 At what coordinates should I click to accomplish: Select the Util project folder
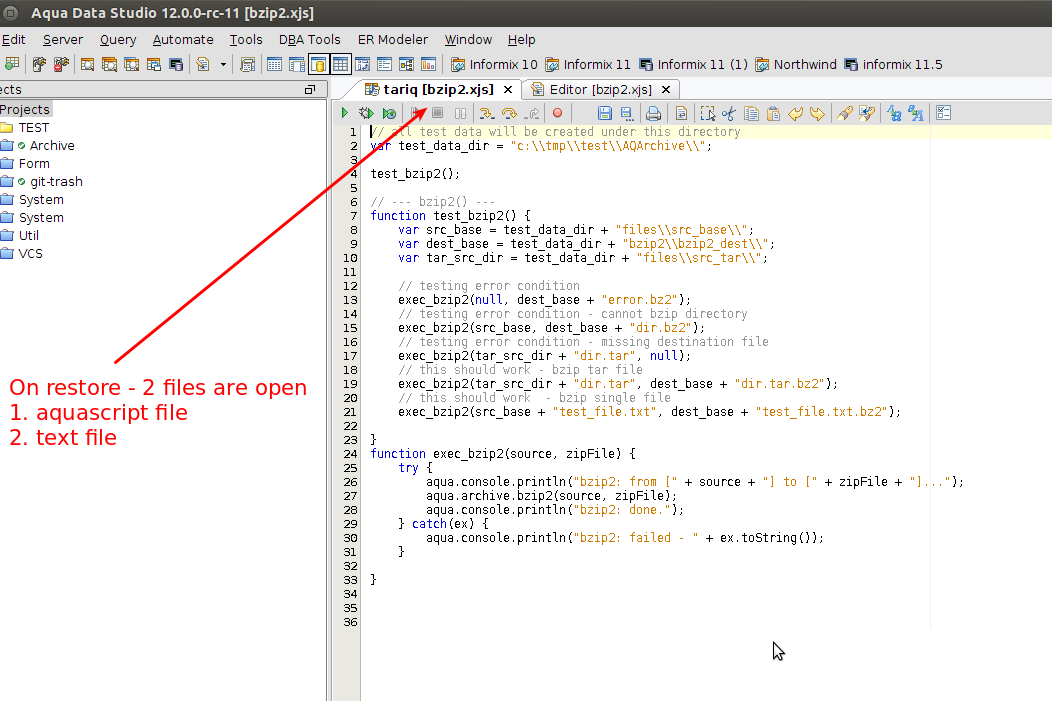pos(20,235)
